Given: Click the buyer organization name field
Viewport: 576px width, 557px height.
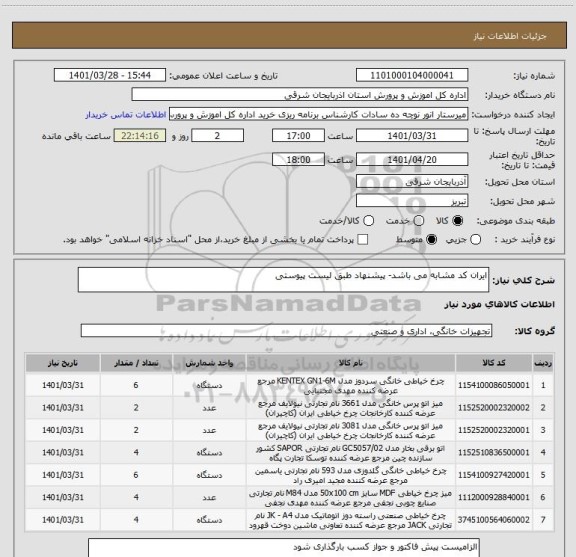Looking at the screenshot, I should click(300, 95).
